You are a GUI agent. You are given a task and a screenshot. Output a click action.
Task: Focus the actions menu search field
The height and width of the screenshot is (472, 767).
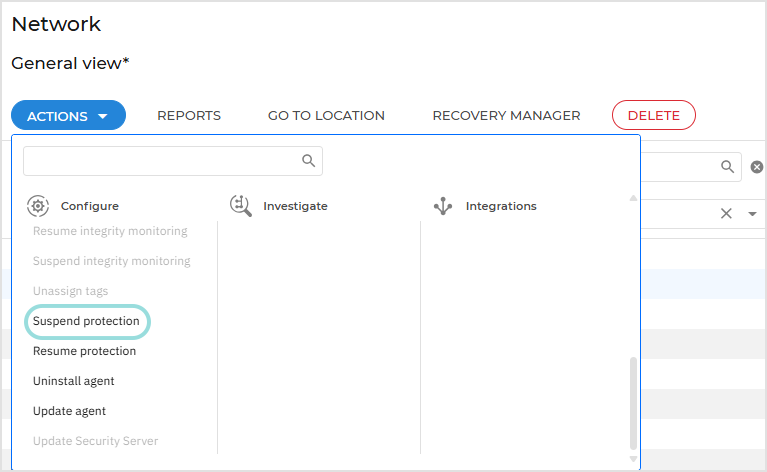160,161
